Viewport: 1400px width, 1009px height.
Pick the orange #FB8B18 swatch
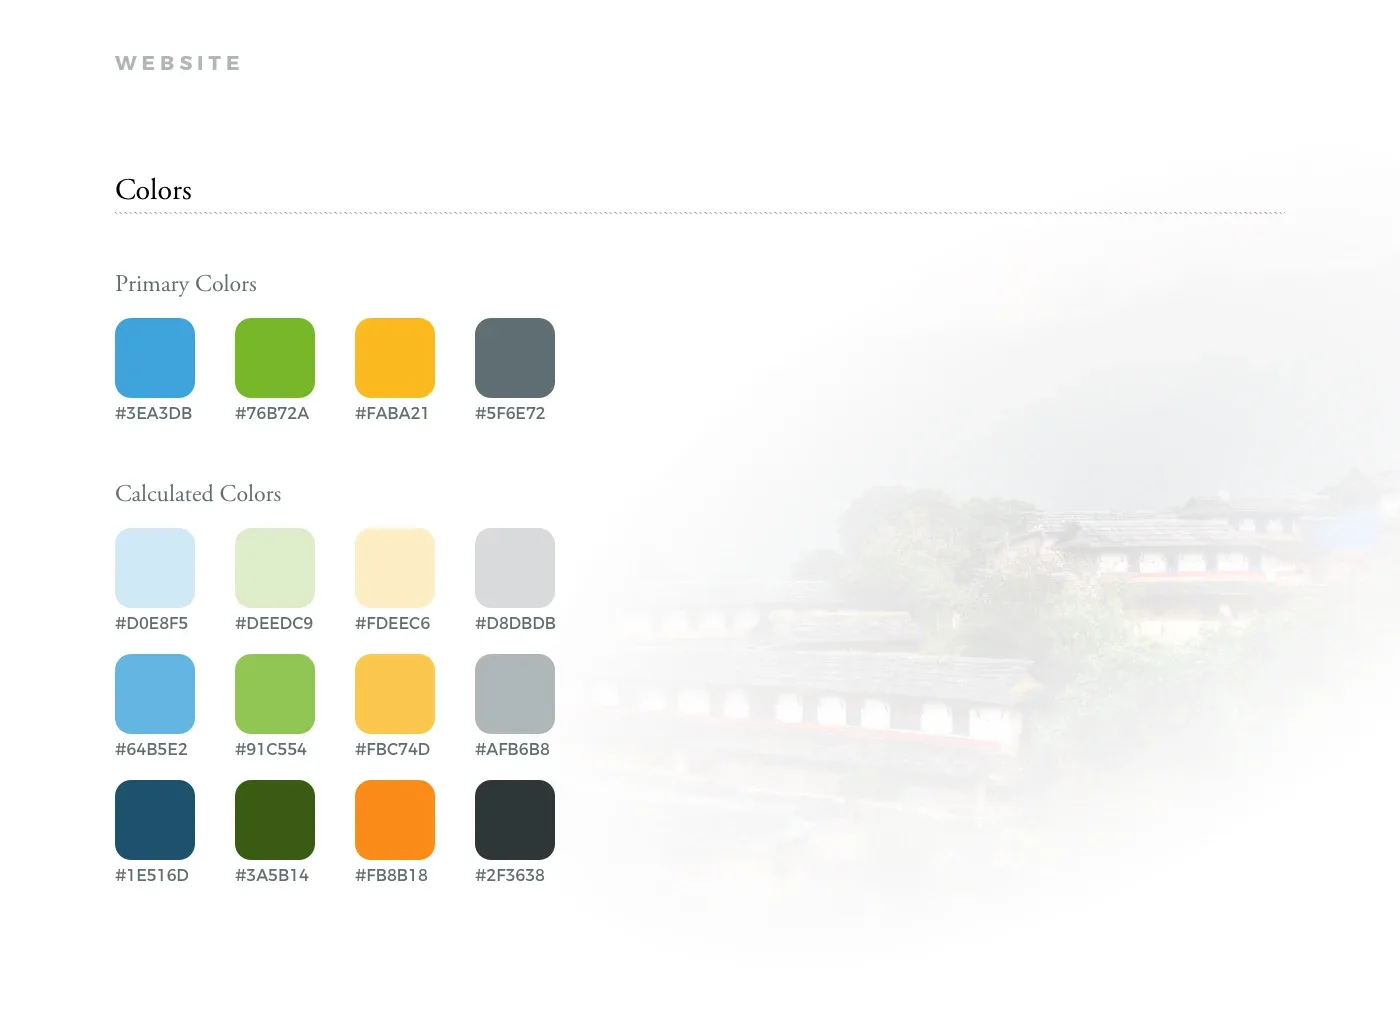pos(395,820)
